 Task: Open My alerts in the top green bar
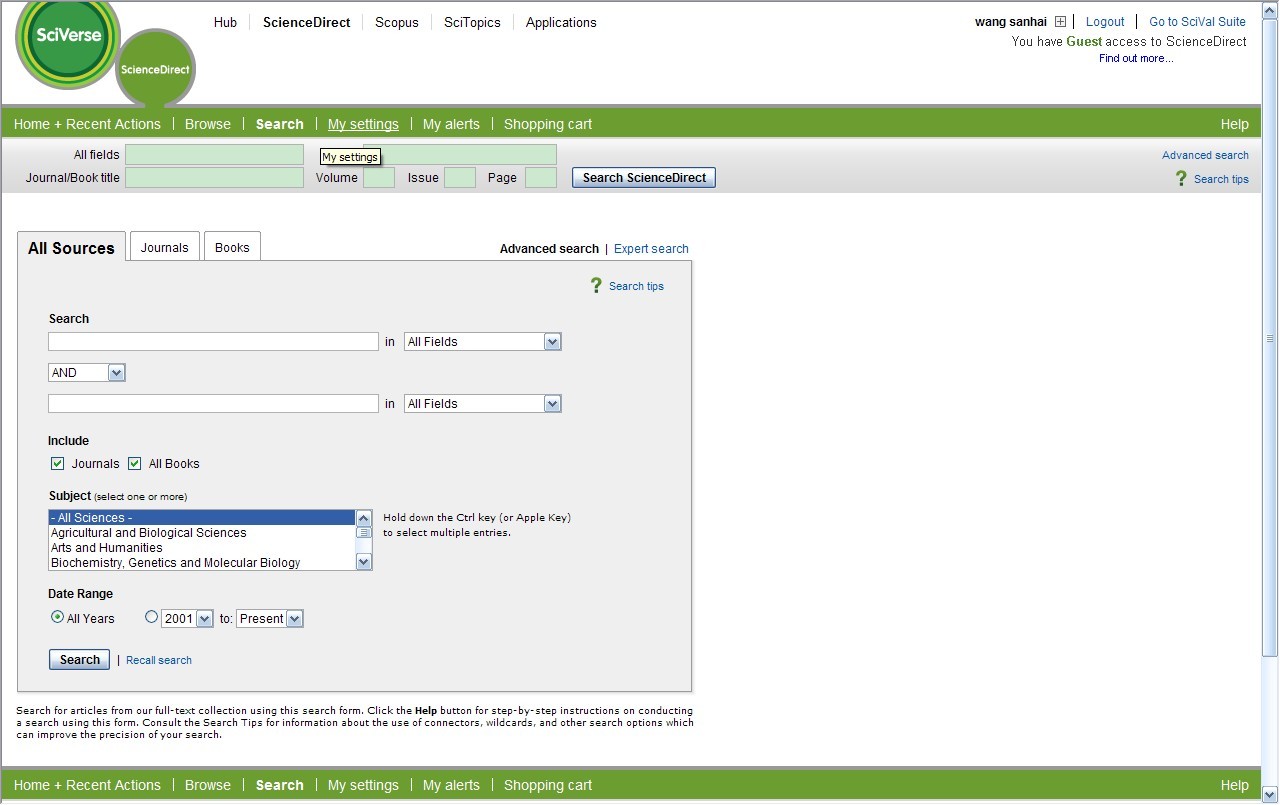[x=451, y=124]
